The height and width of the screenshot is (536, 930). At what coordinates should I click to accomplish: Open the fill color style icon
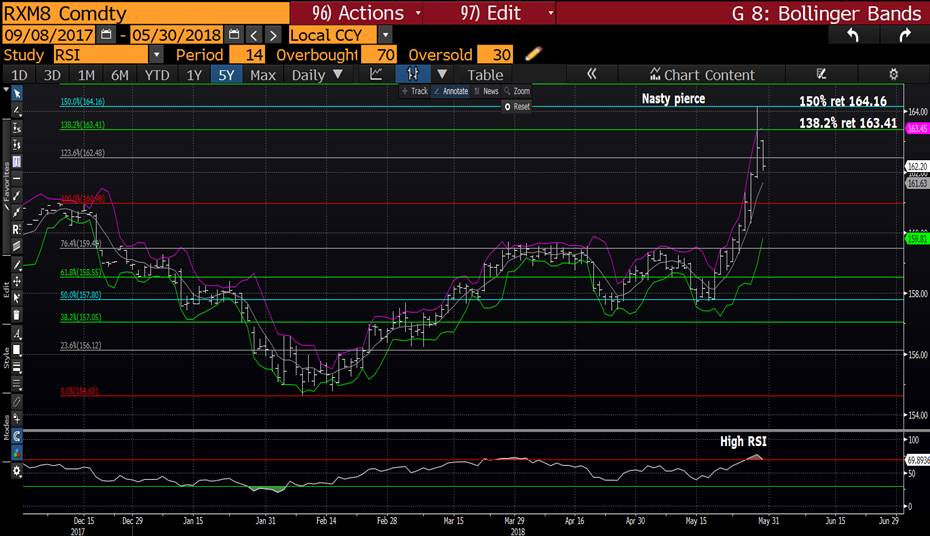[17, 350]
